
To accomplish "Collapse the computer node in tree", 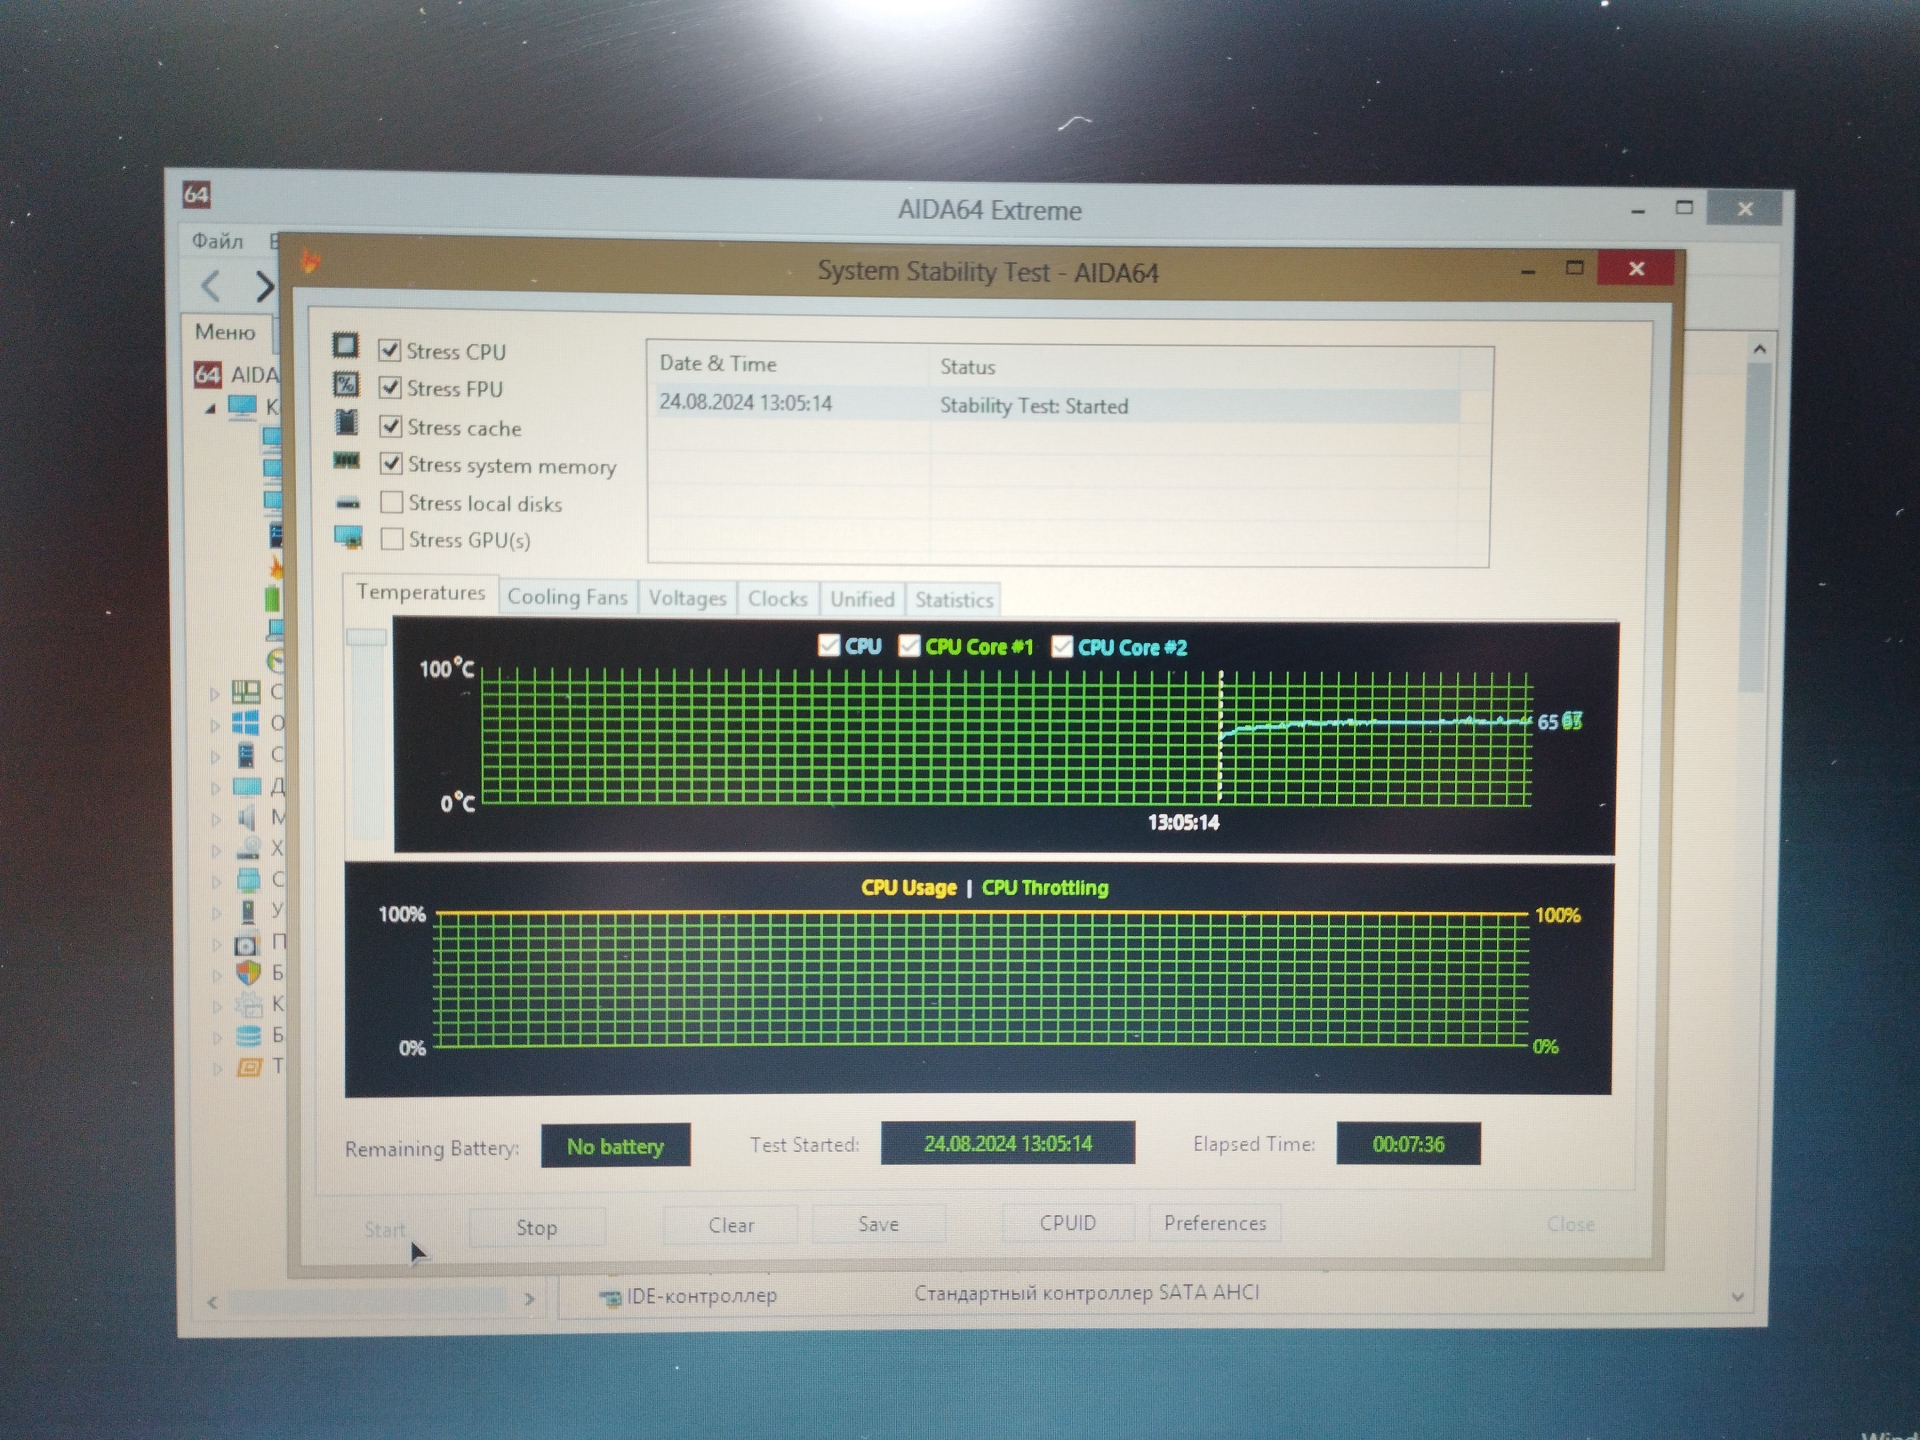I will (211, 408).
